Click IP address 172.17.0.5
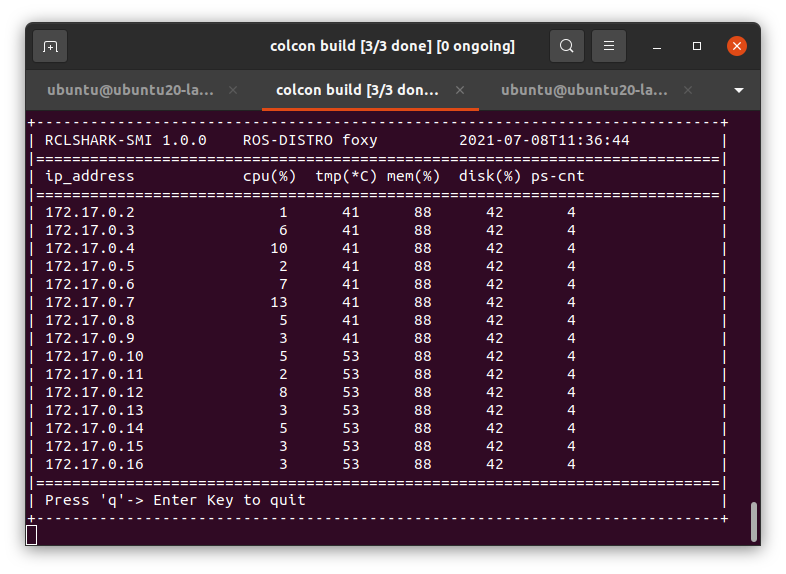Viewport: 786px width, 574px height. tap(90, 267)
